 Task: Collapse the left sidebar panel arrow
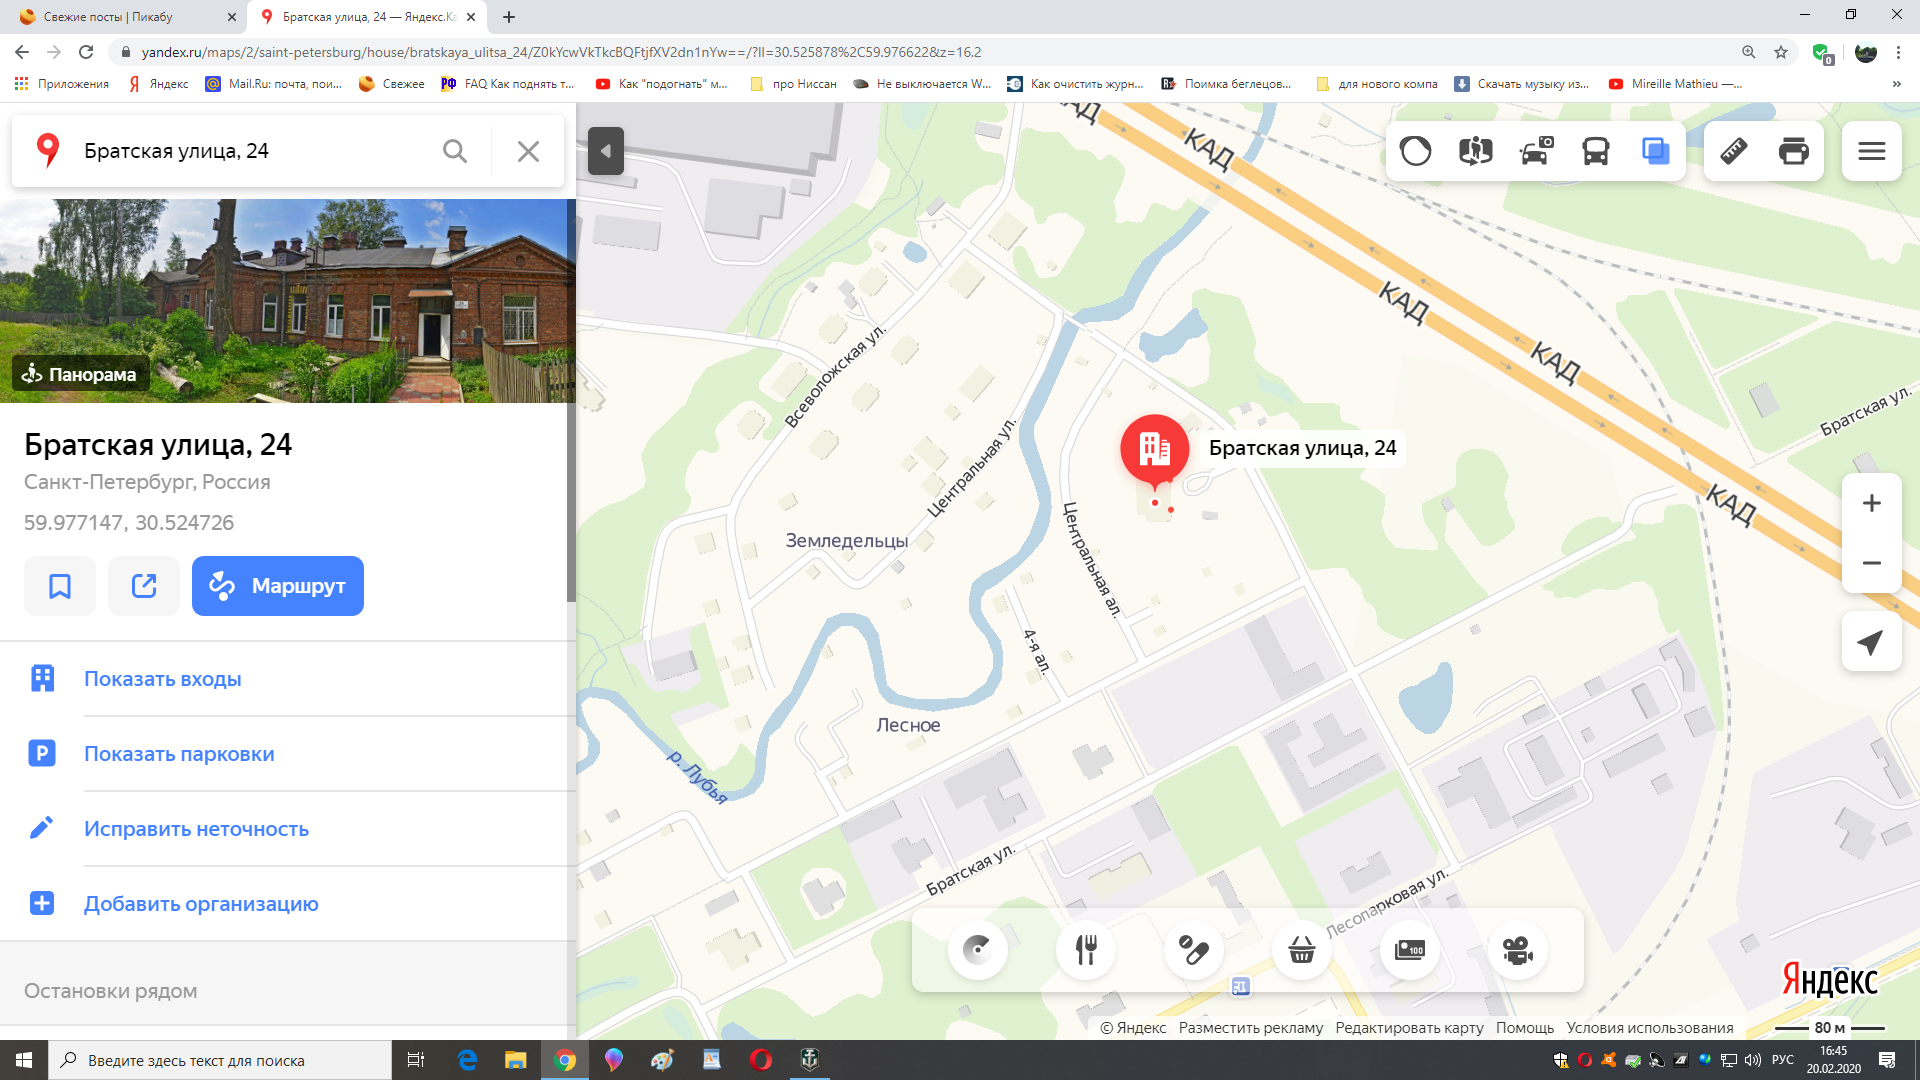point(606,151)
